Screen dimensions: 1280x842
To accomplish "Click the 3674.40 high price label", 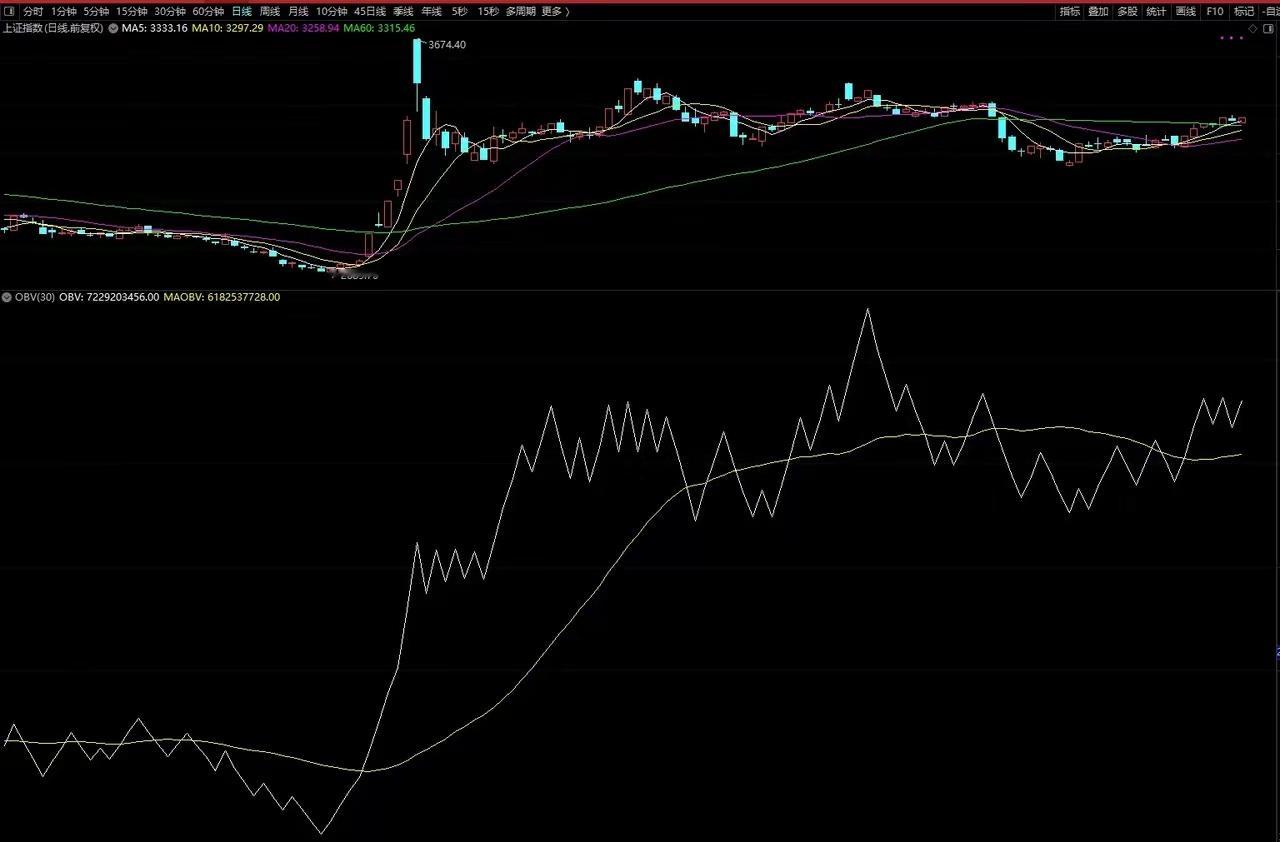I will 447,45.
